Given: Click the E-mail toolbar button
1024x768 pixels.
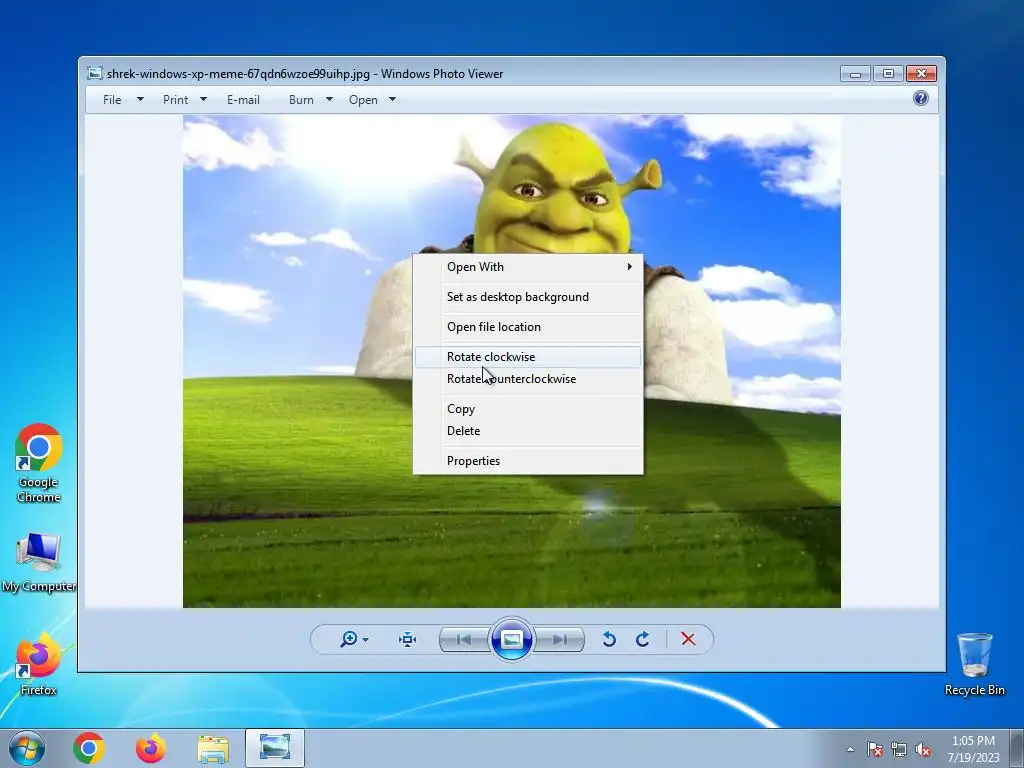Looking at the screenshot, I should click(243, 100).
